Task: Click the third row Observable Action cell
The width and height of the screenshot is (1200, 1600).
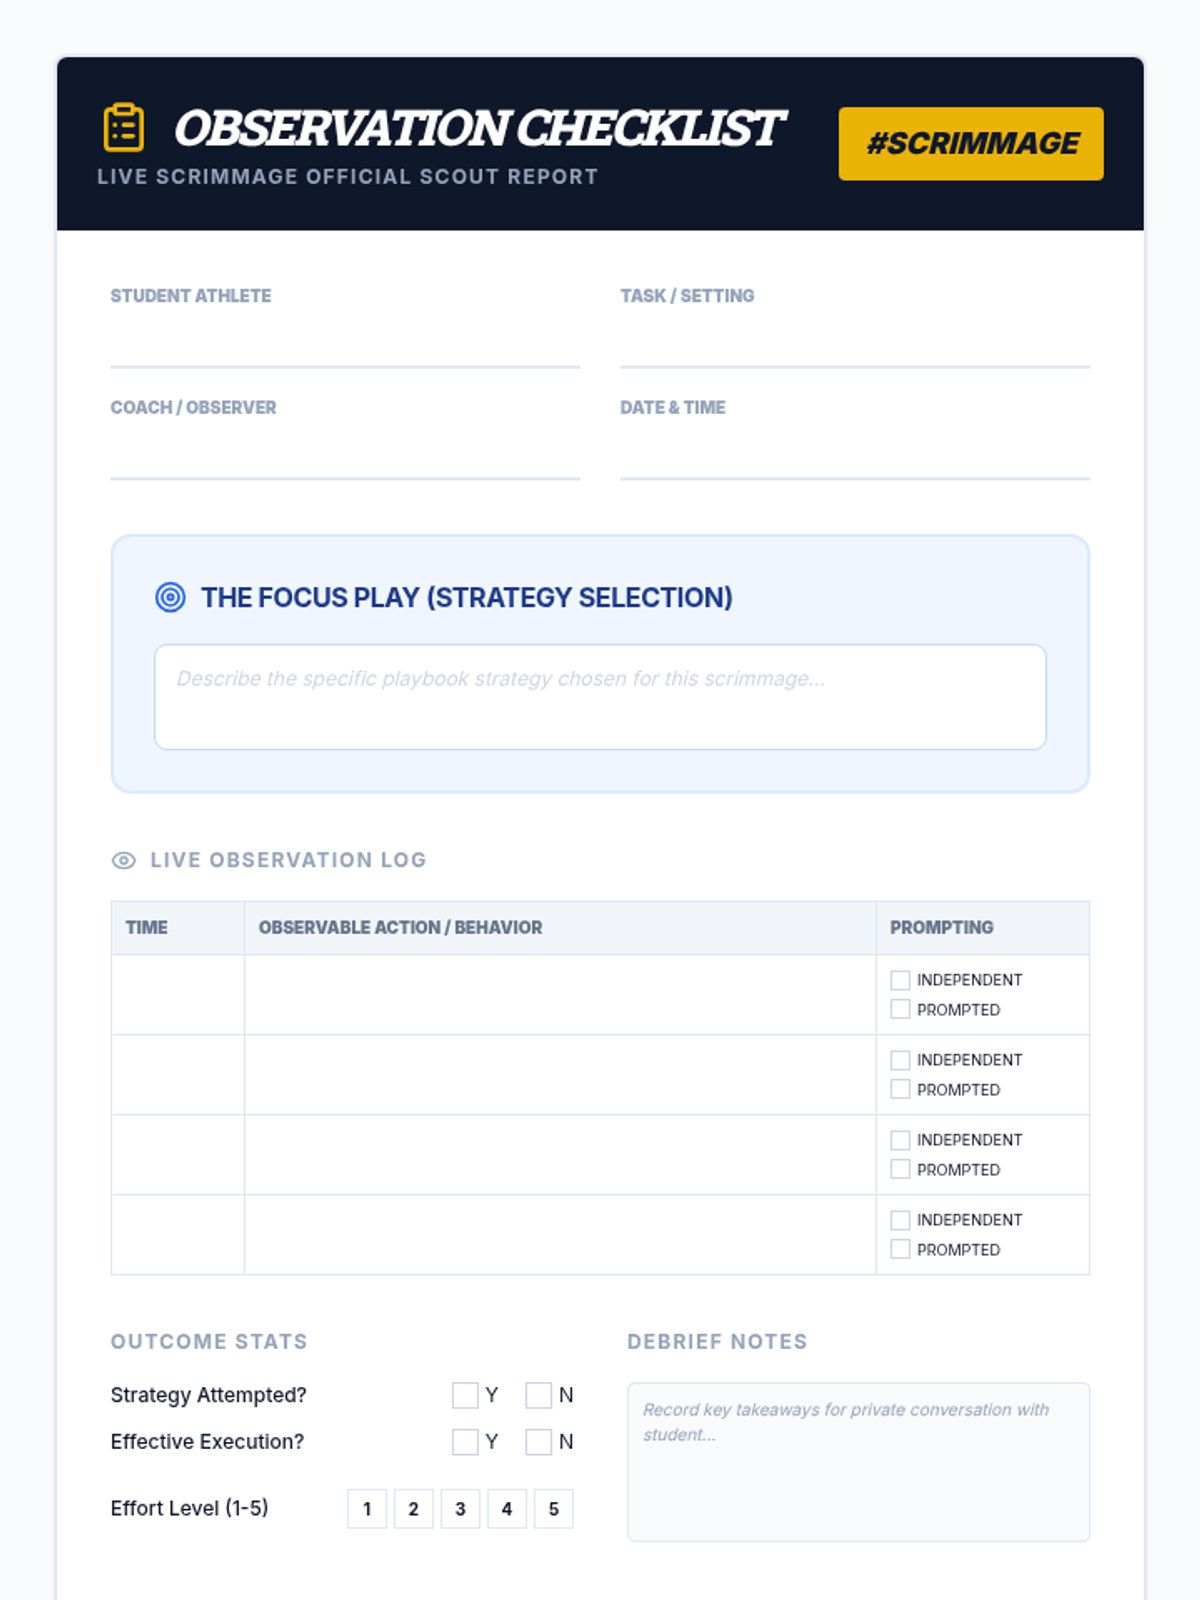Action: point(560,1155)
